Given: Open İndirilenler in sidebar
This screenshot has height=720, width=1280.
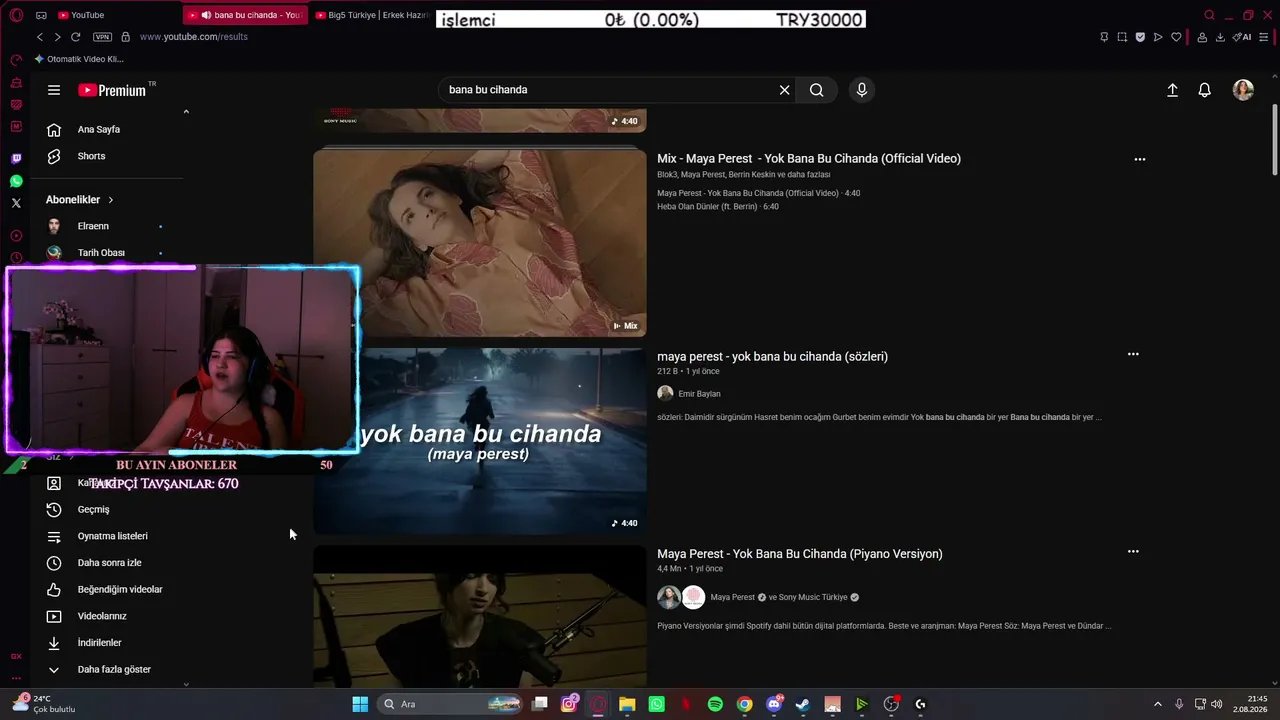Looking at the screenshot, I should click(x=108, y=643).
